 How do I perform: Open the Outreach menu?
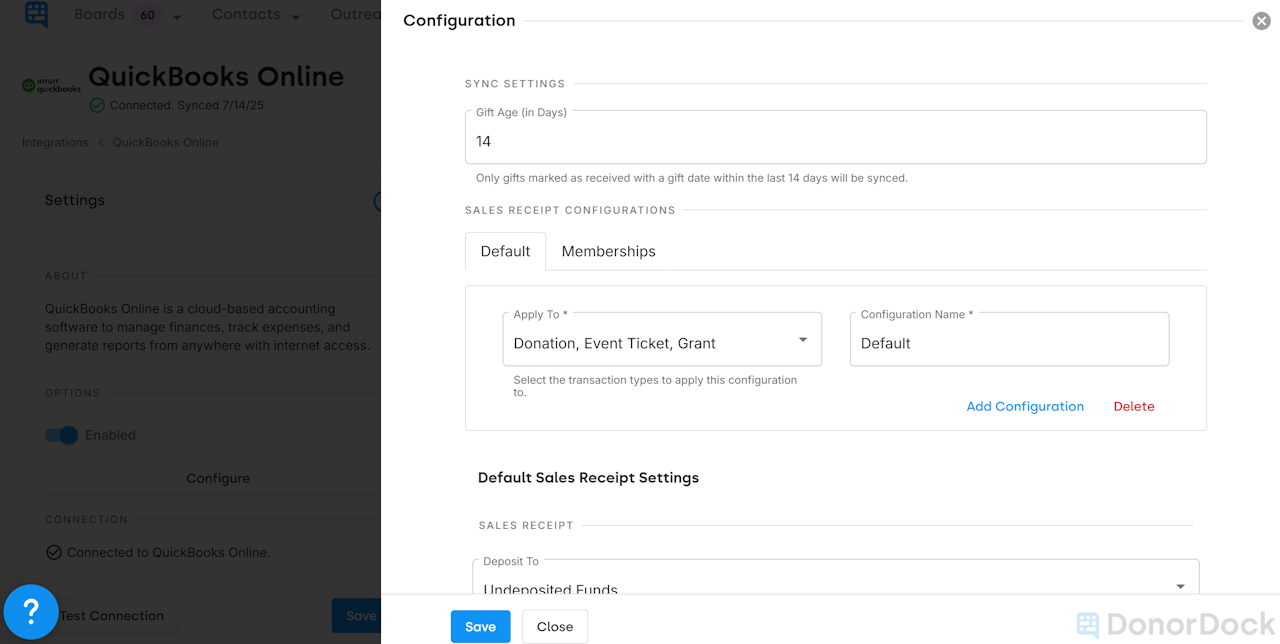pos(357,15)
